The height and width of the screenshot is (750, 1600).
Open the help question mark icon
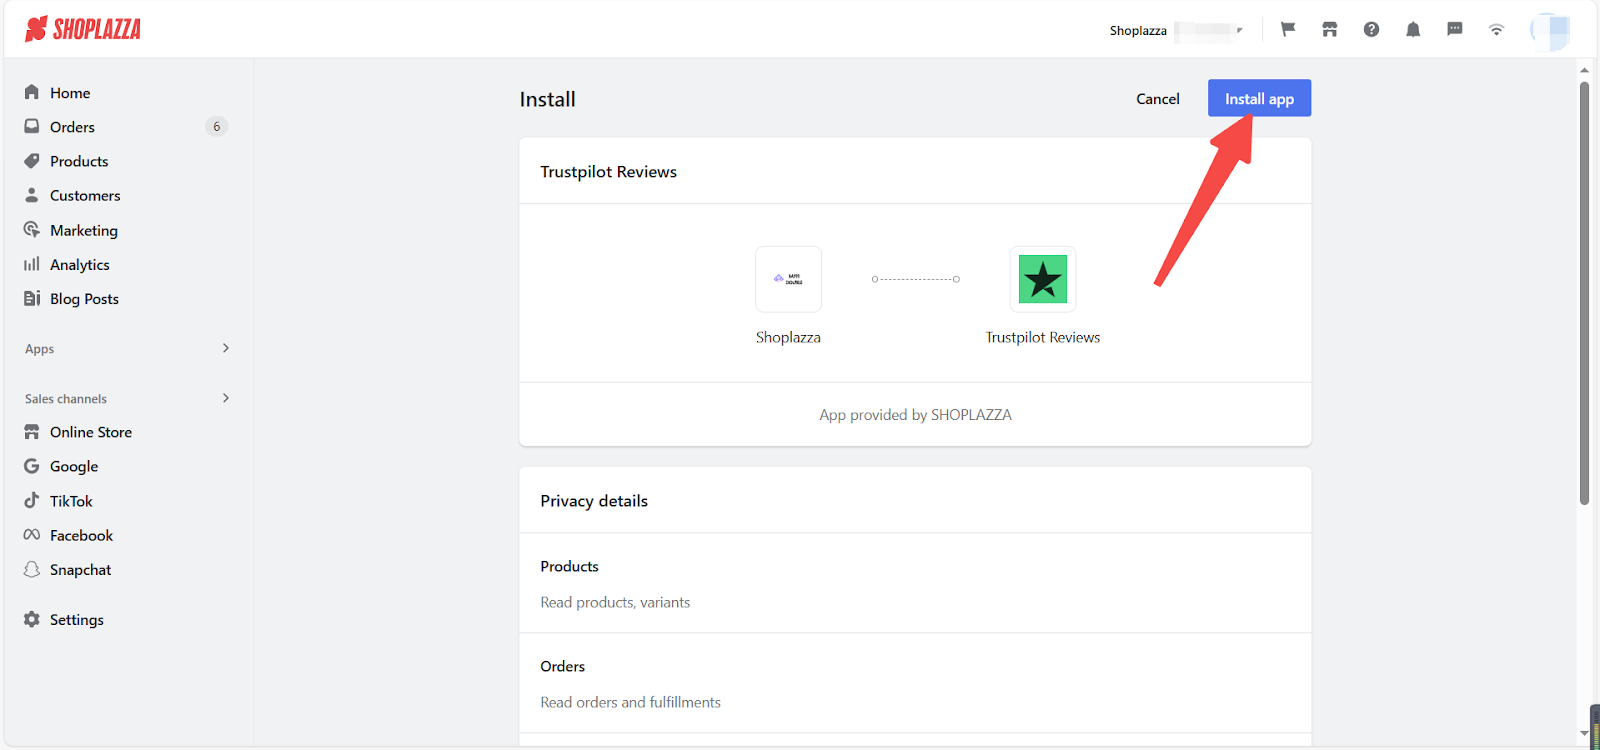tap(1371, 30)
